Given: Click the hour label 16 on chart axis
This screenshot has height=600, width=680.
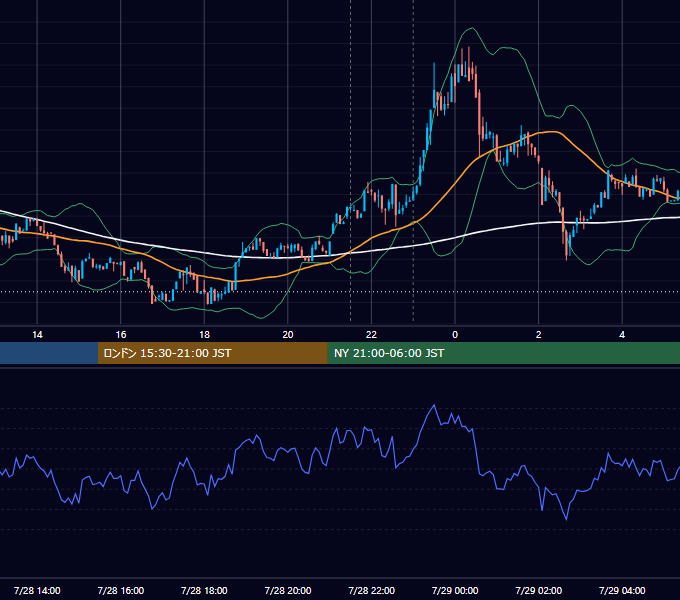Looking at the screenshot, I should point(121,335).
